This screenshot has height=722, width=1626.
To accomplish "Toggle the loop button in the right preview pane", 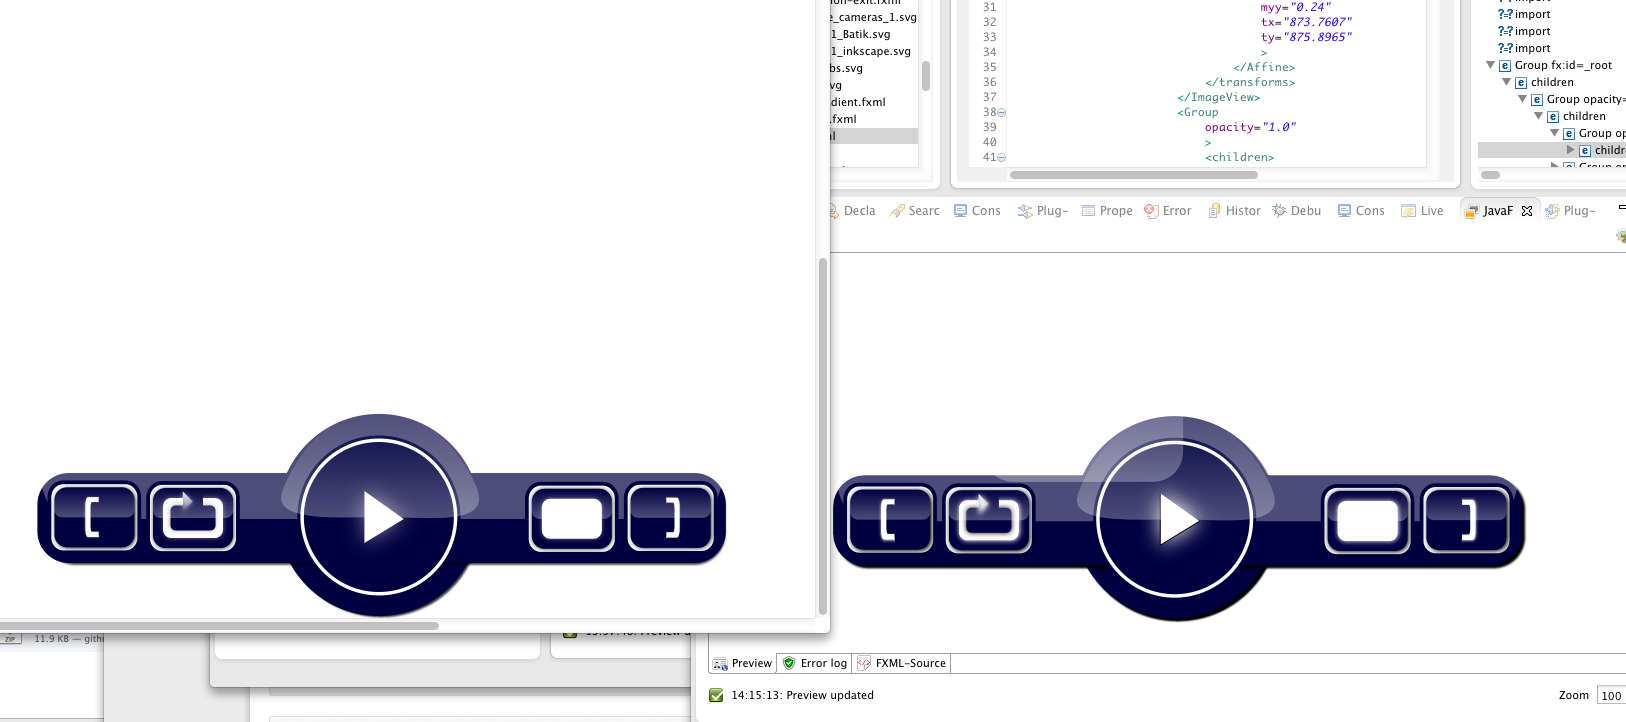I will (989, 519).
